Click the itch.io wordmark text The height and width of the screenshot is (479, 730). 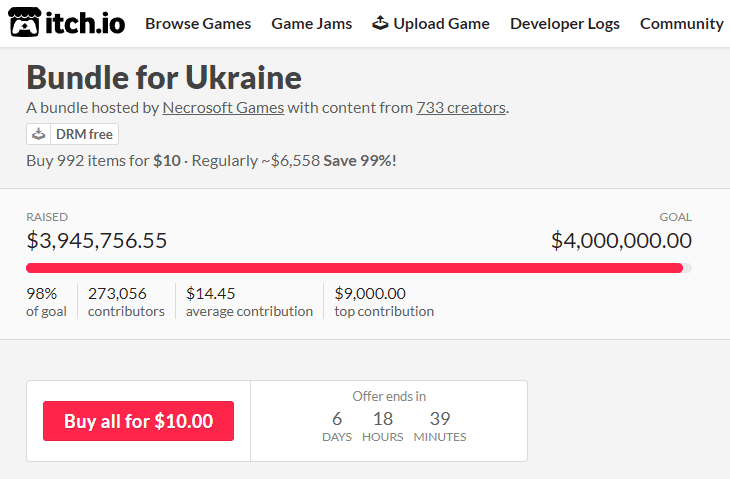[85, 23]
